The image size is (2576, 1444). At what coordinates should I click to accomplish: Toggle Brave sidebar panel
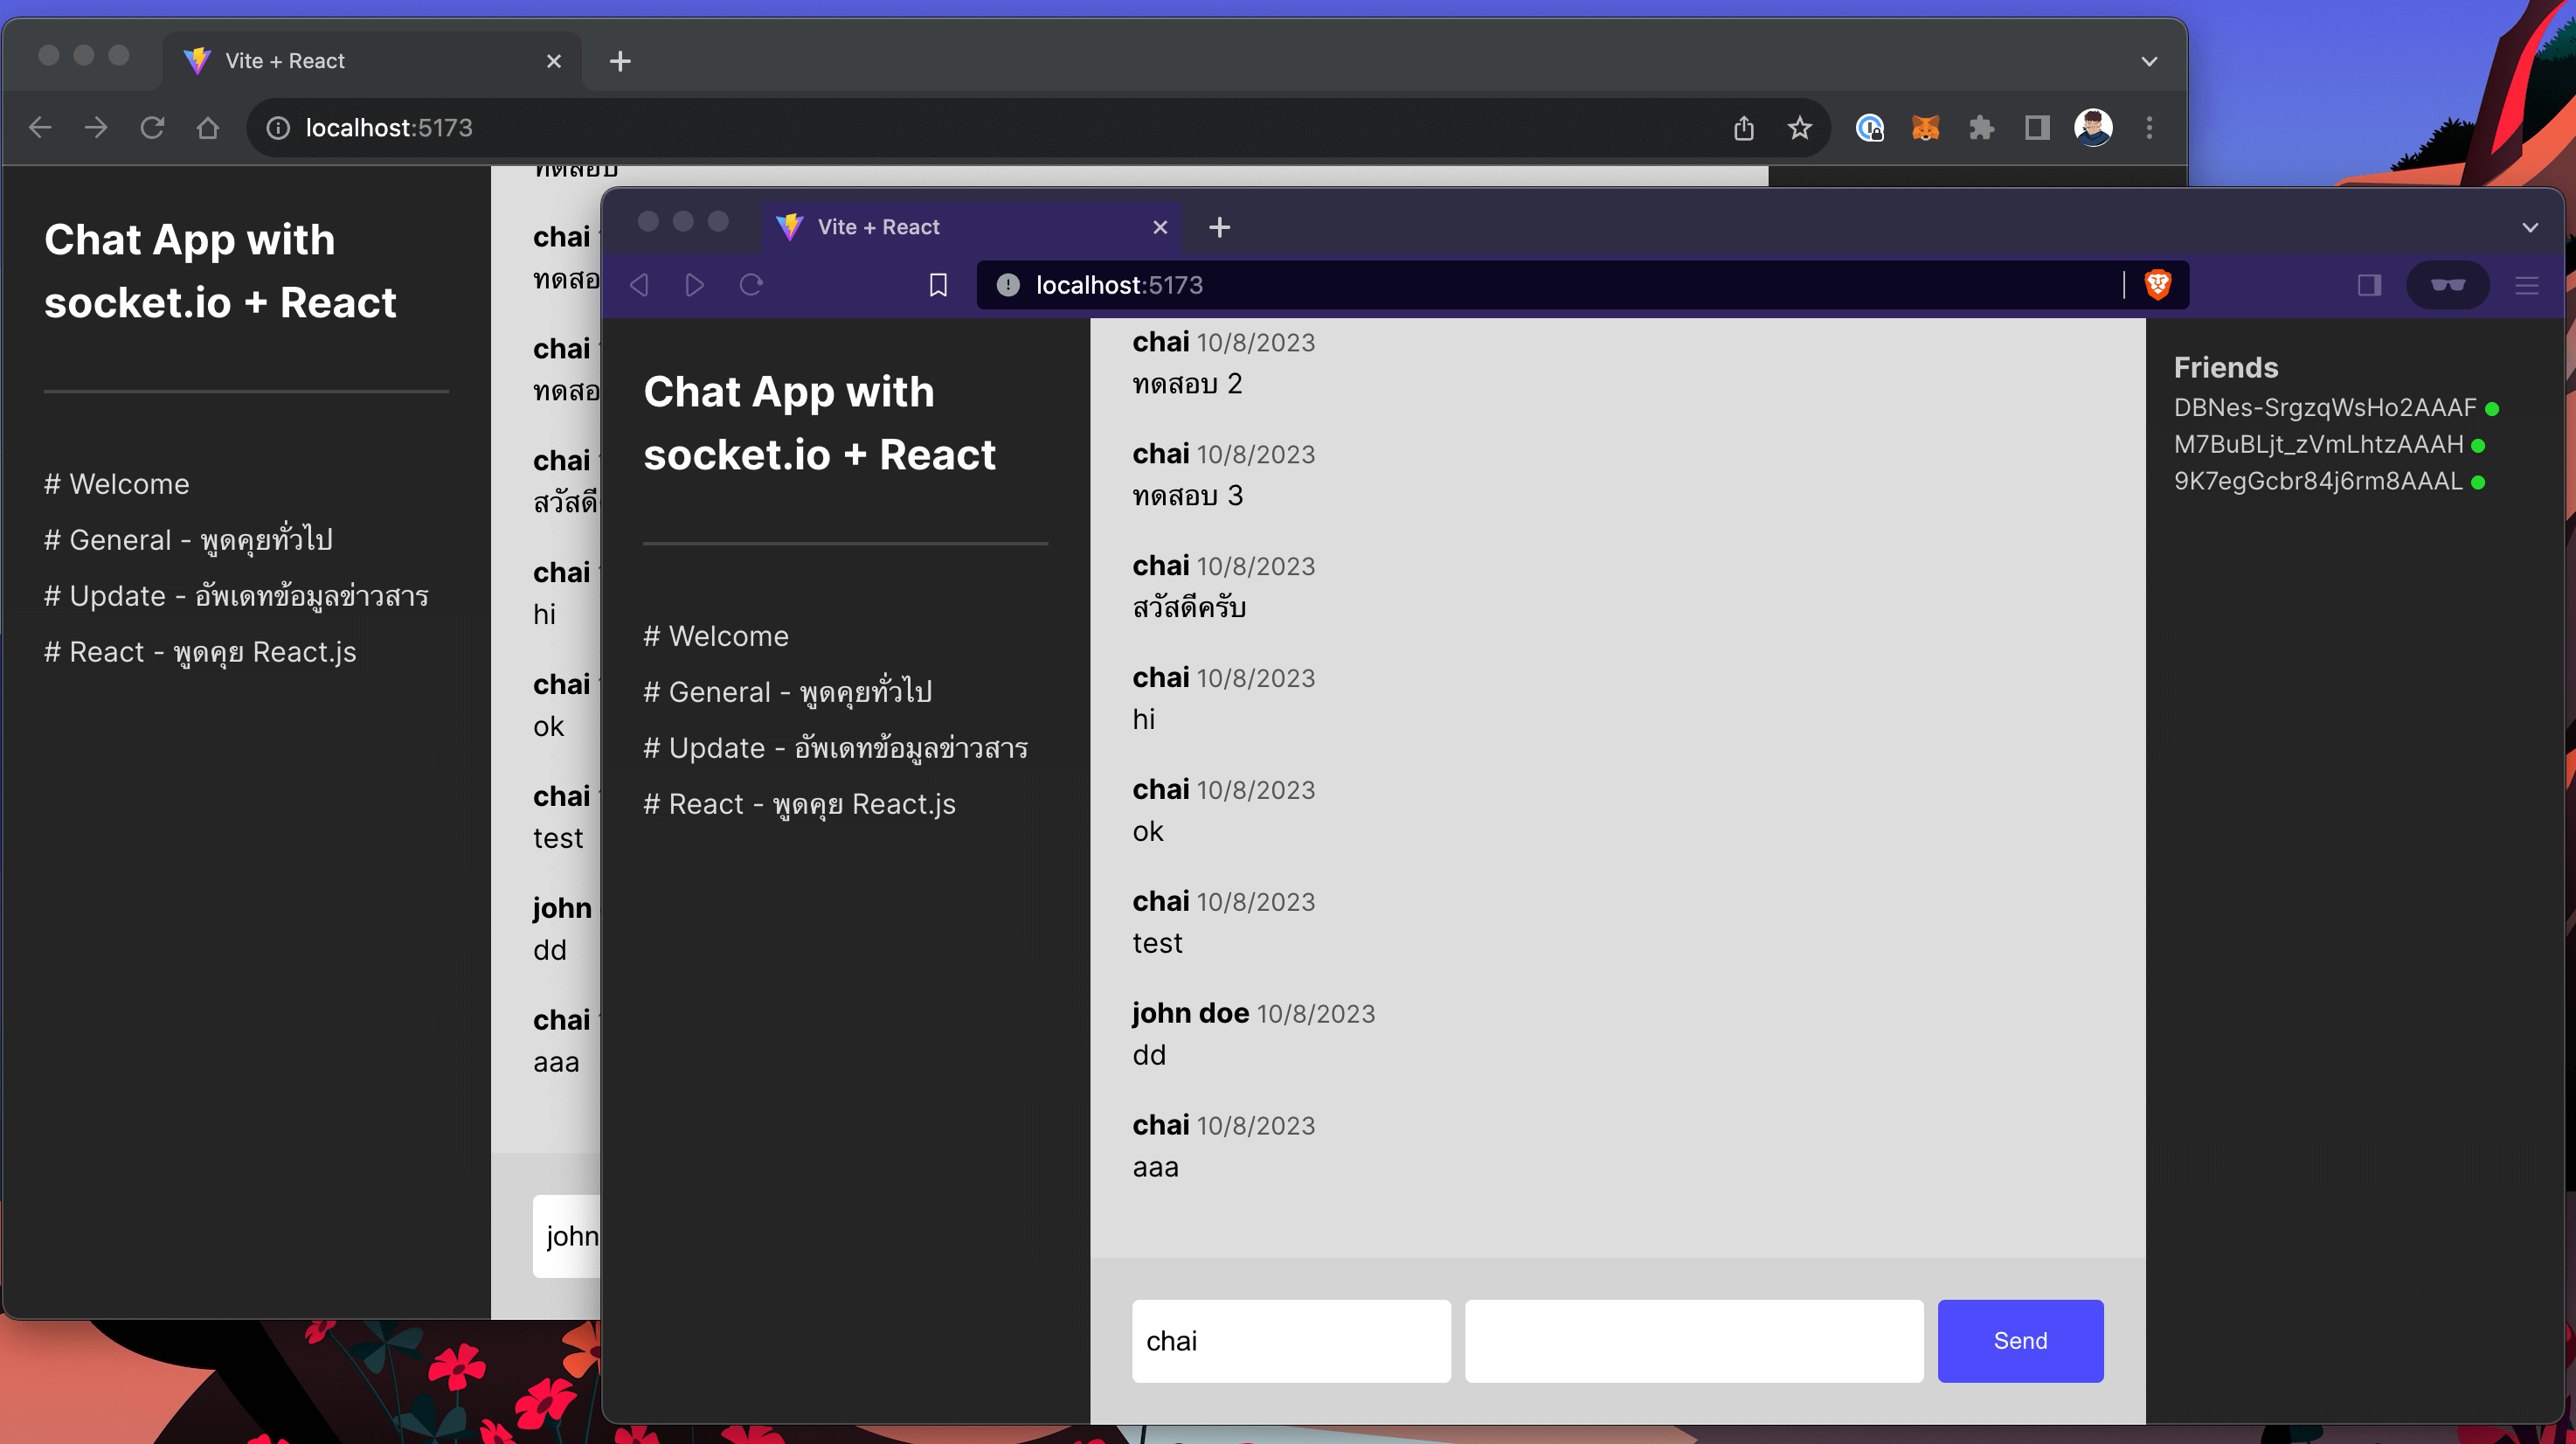click(2368, 285)
